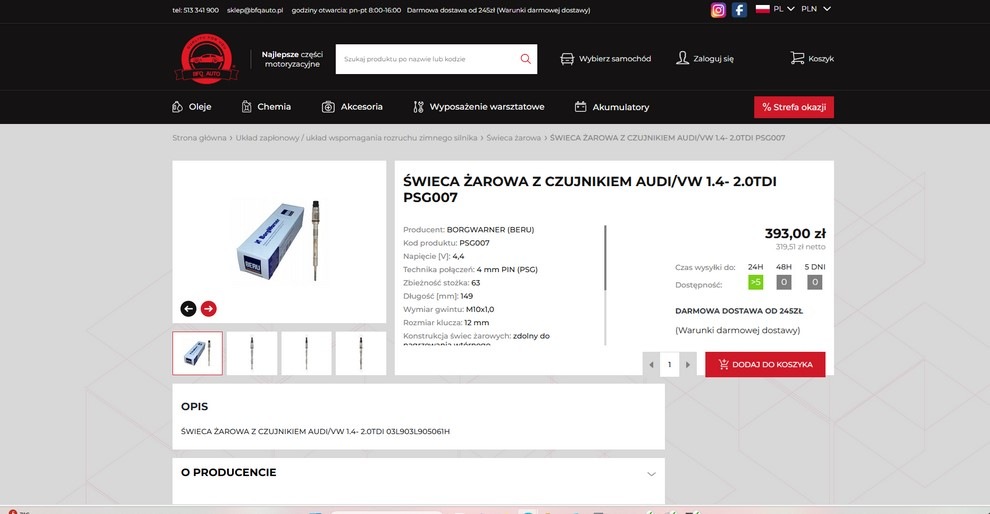Select the second glow plug thumbnail
This screenshot has width=990, height=514.
pos(252,353)
